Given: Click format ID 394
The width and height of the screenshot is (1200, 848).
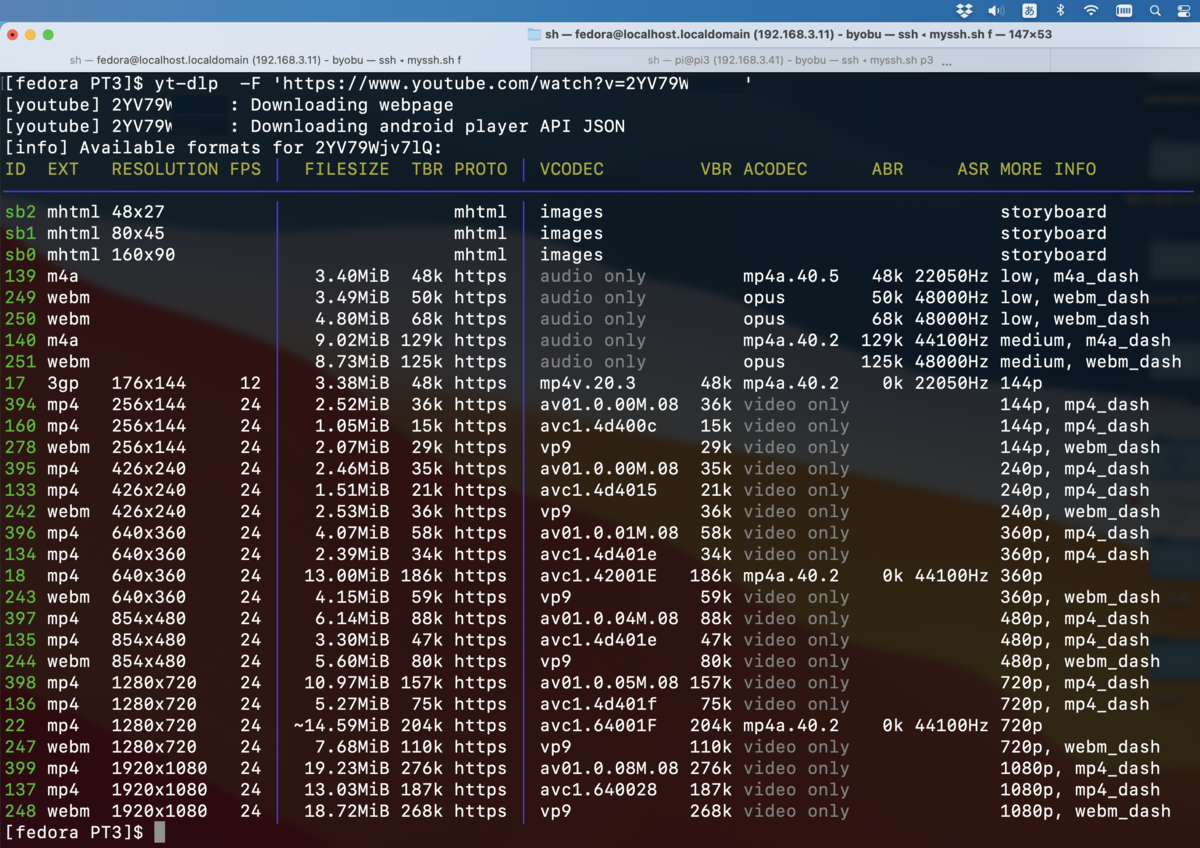Looking at the screenshot, I should (21, 405).
